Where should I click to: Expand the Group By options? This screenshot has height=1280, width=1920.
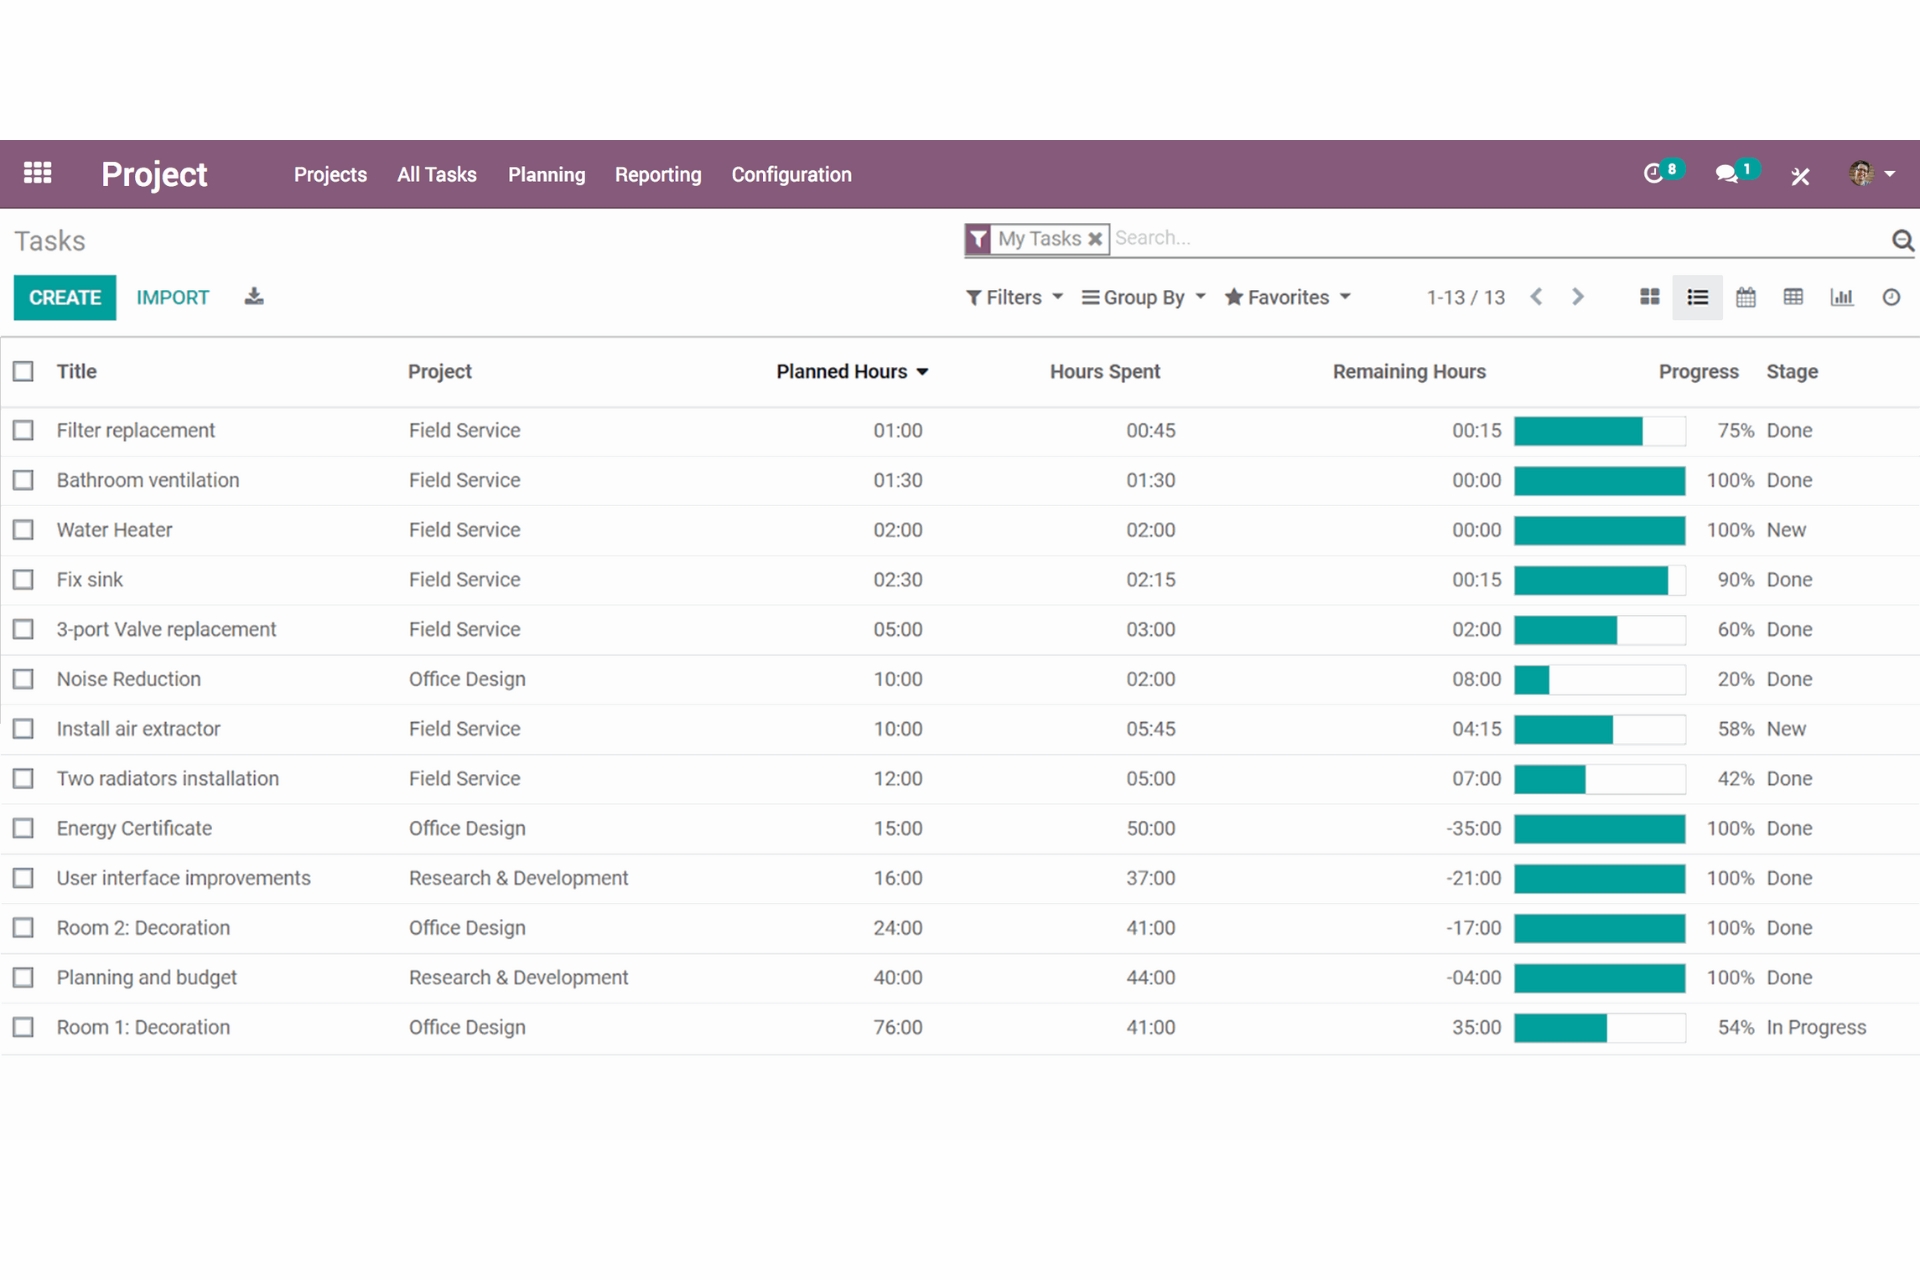pos(1142,297)
